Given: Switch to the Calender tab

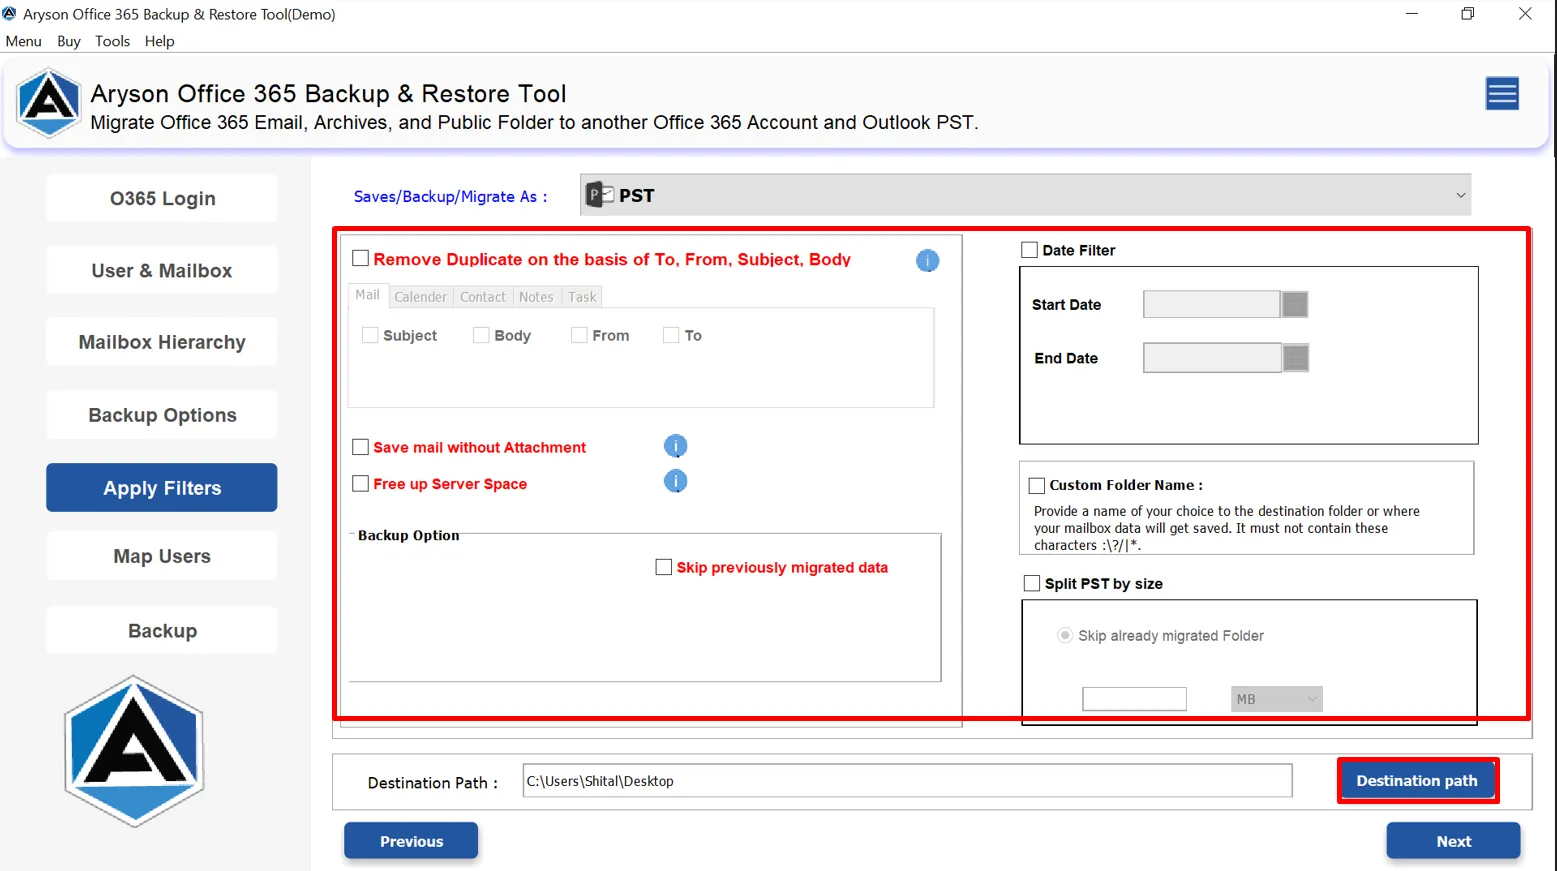Looking at the screenshot, I should (x=420, y=297).
